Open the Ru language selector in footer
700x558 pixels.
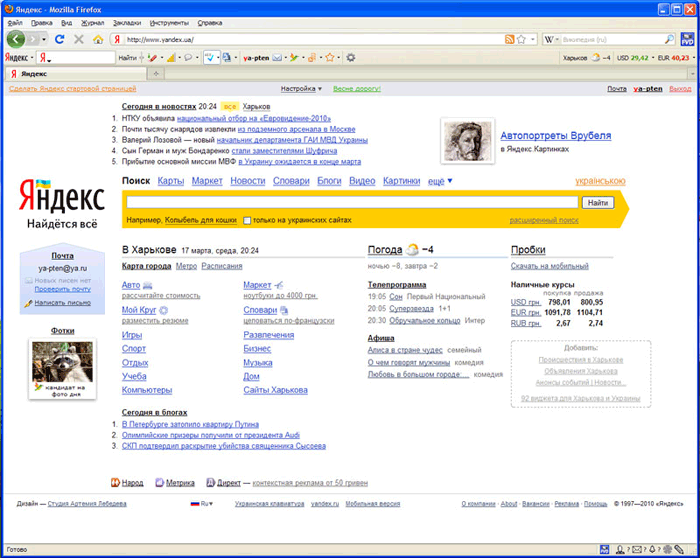[x=202, y=504]
